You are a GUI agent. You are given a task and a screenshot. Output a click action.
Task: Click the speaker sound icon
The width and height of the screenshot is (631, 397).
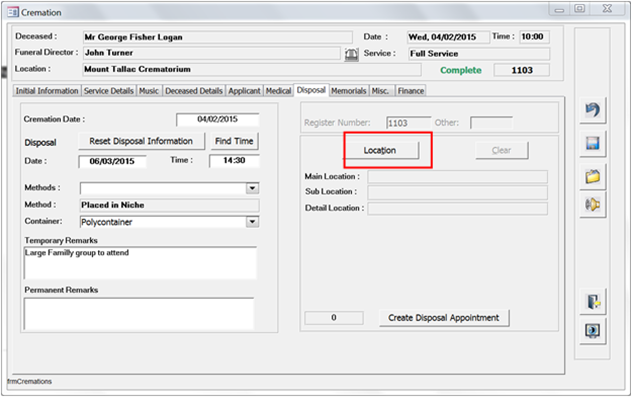point(592,205)
